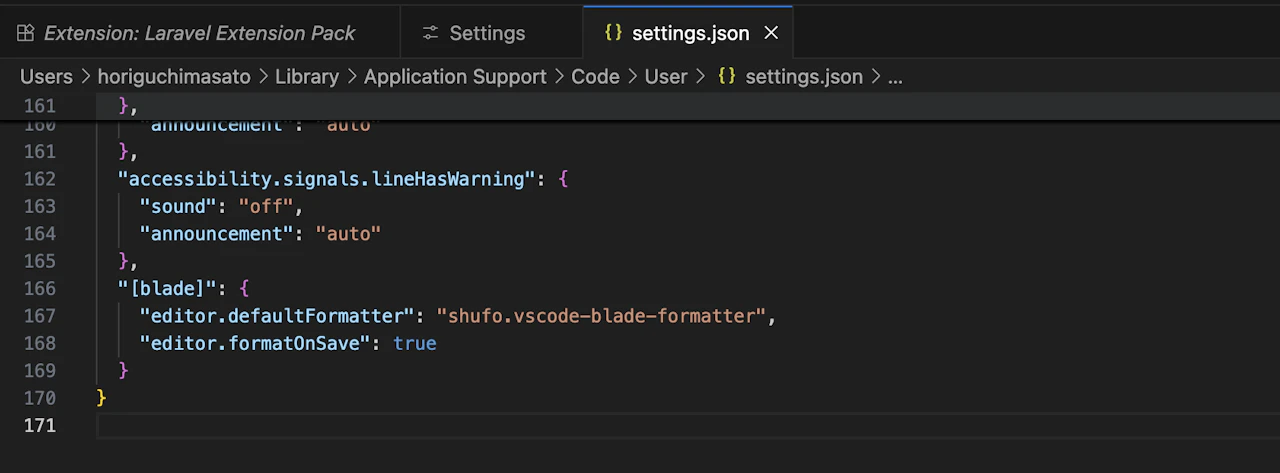Screen dimensions: 1280x473
Task: Open the horiguchimasato breadcrumb segment
Action: [174, 76]
